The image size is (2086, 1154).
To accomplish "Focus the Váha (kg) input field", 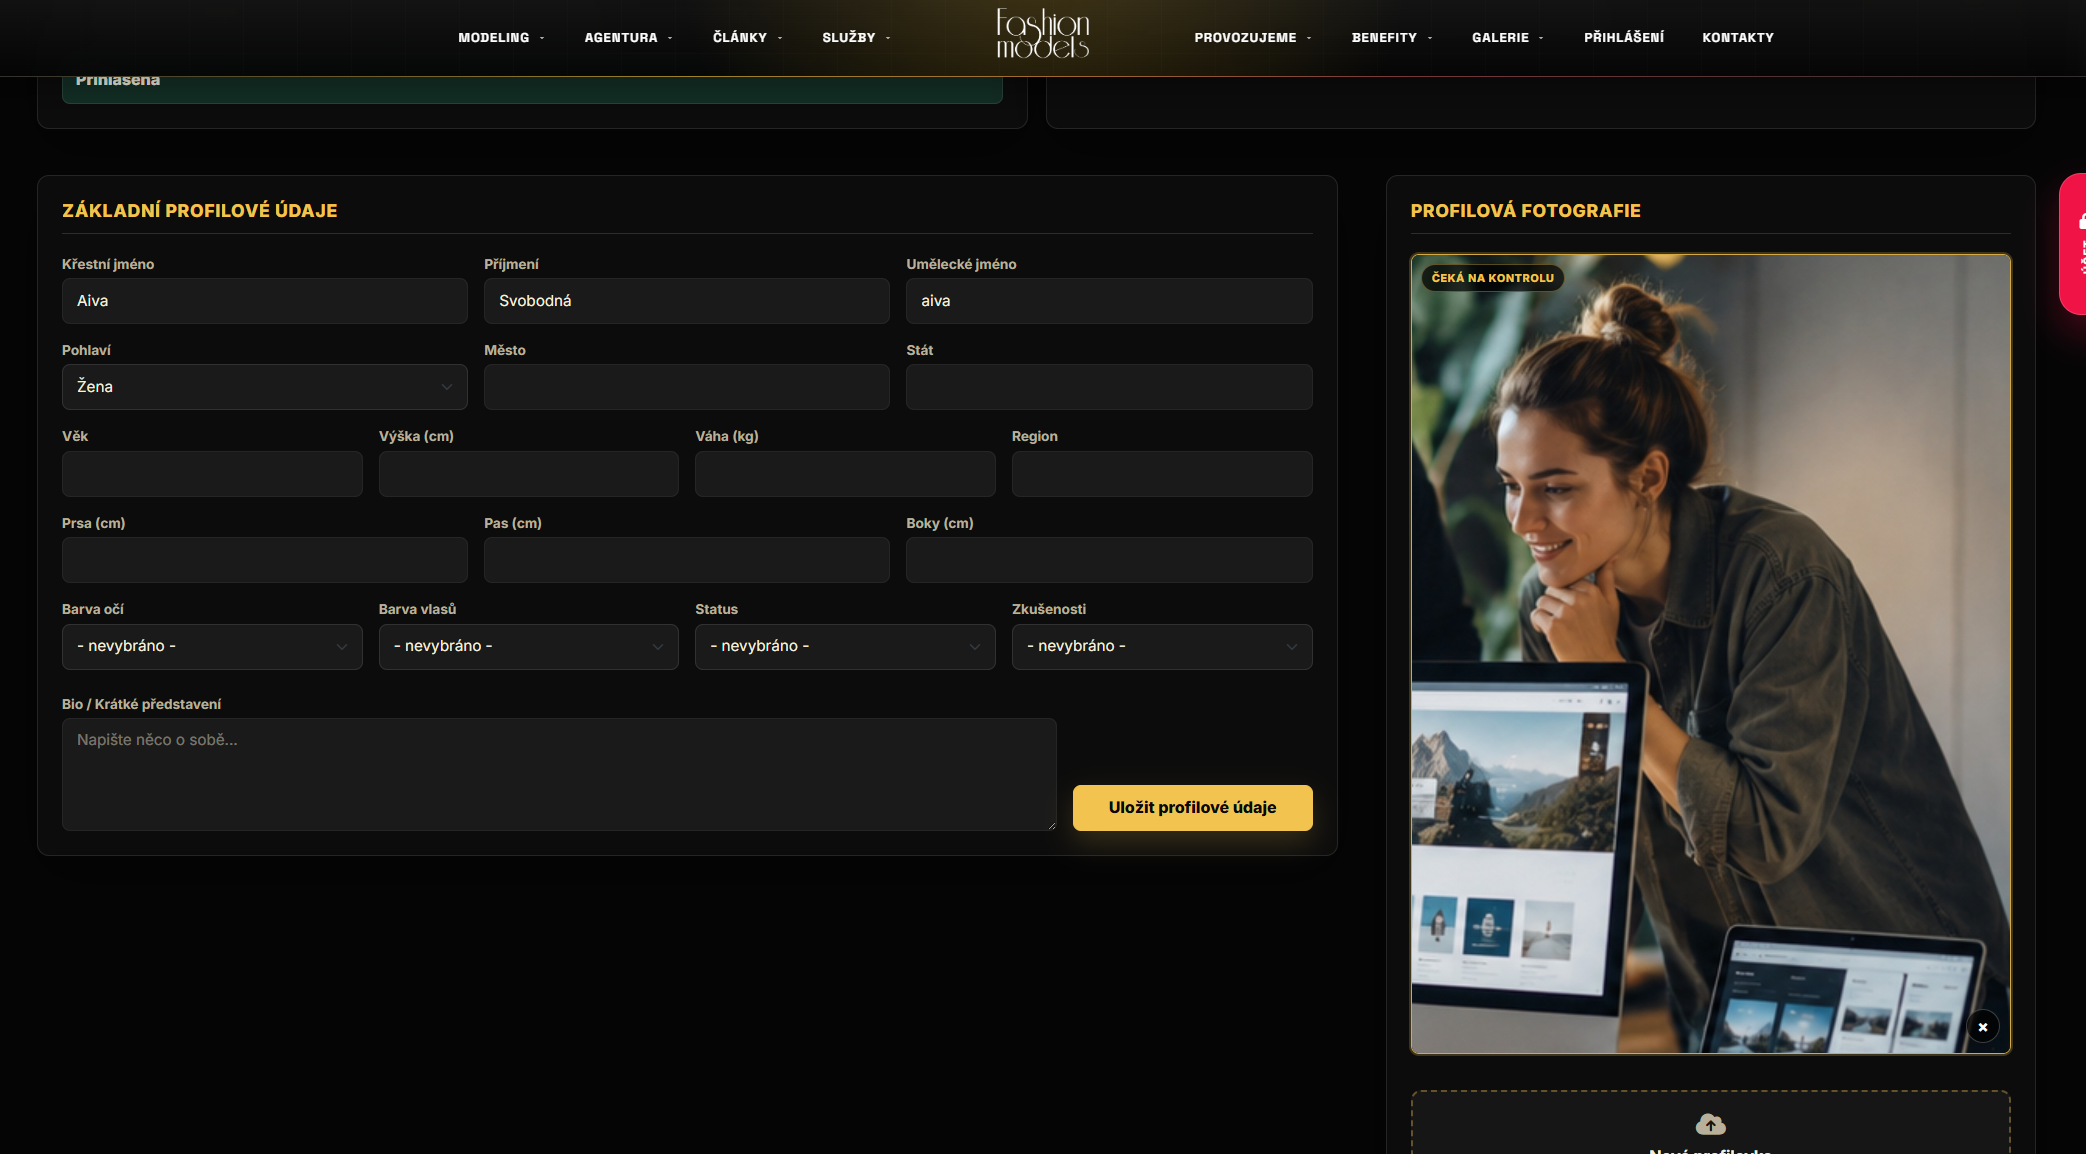I will (845, 474).
